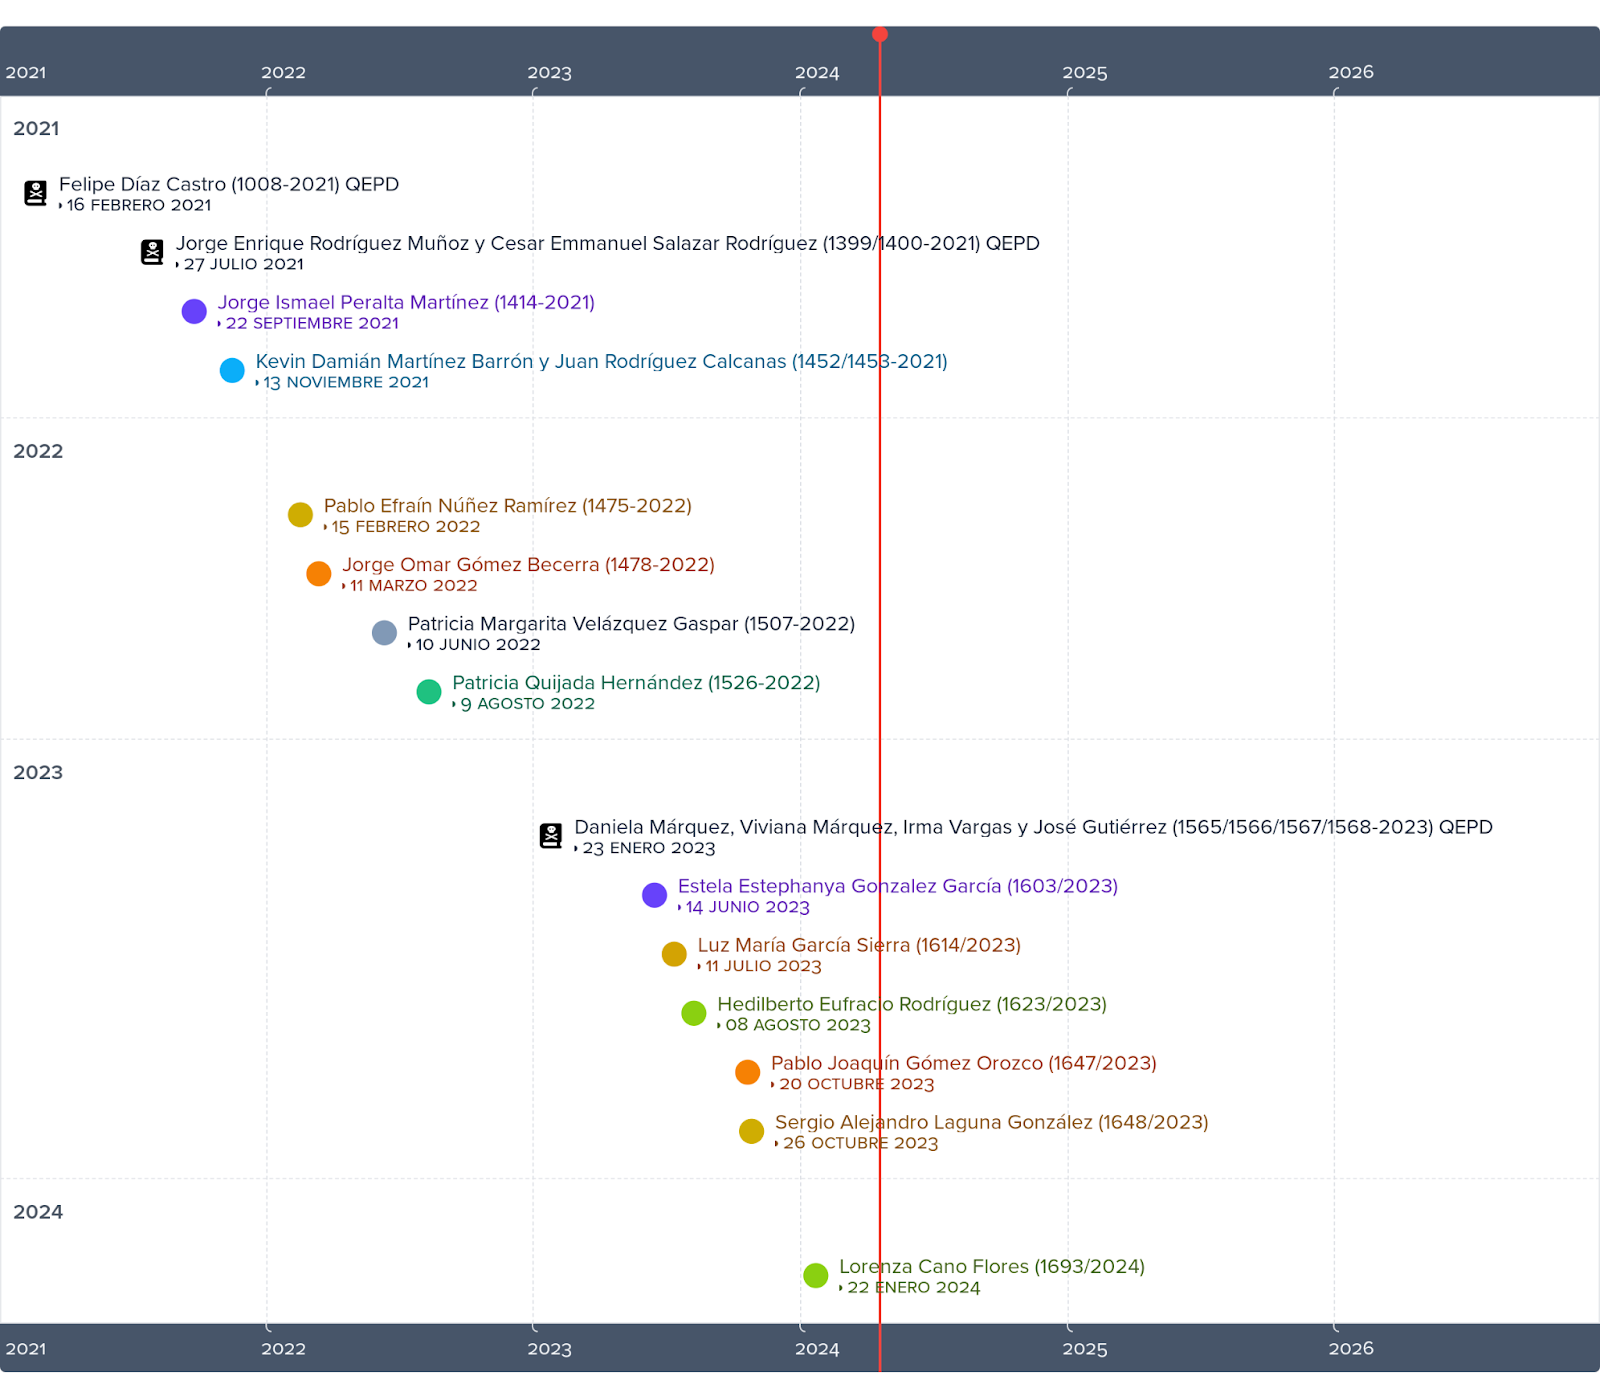Open the Felipe Díaz Castro (1008-2021) QEPD title
Image resolution: width=1600 pixels, height=1398 pixels.
click(x=229, y=184)
